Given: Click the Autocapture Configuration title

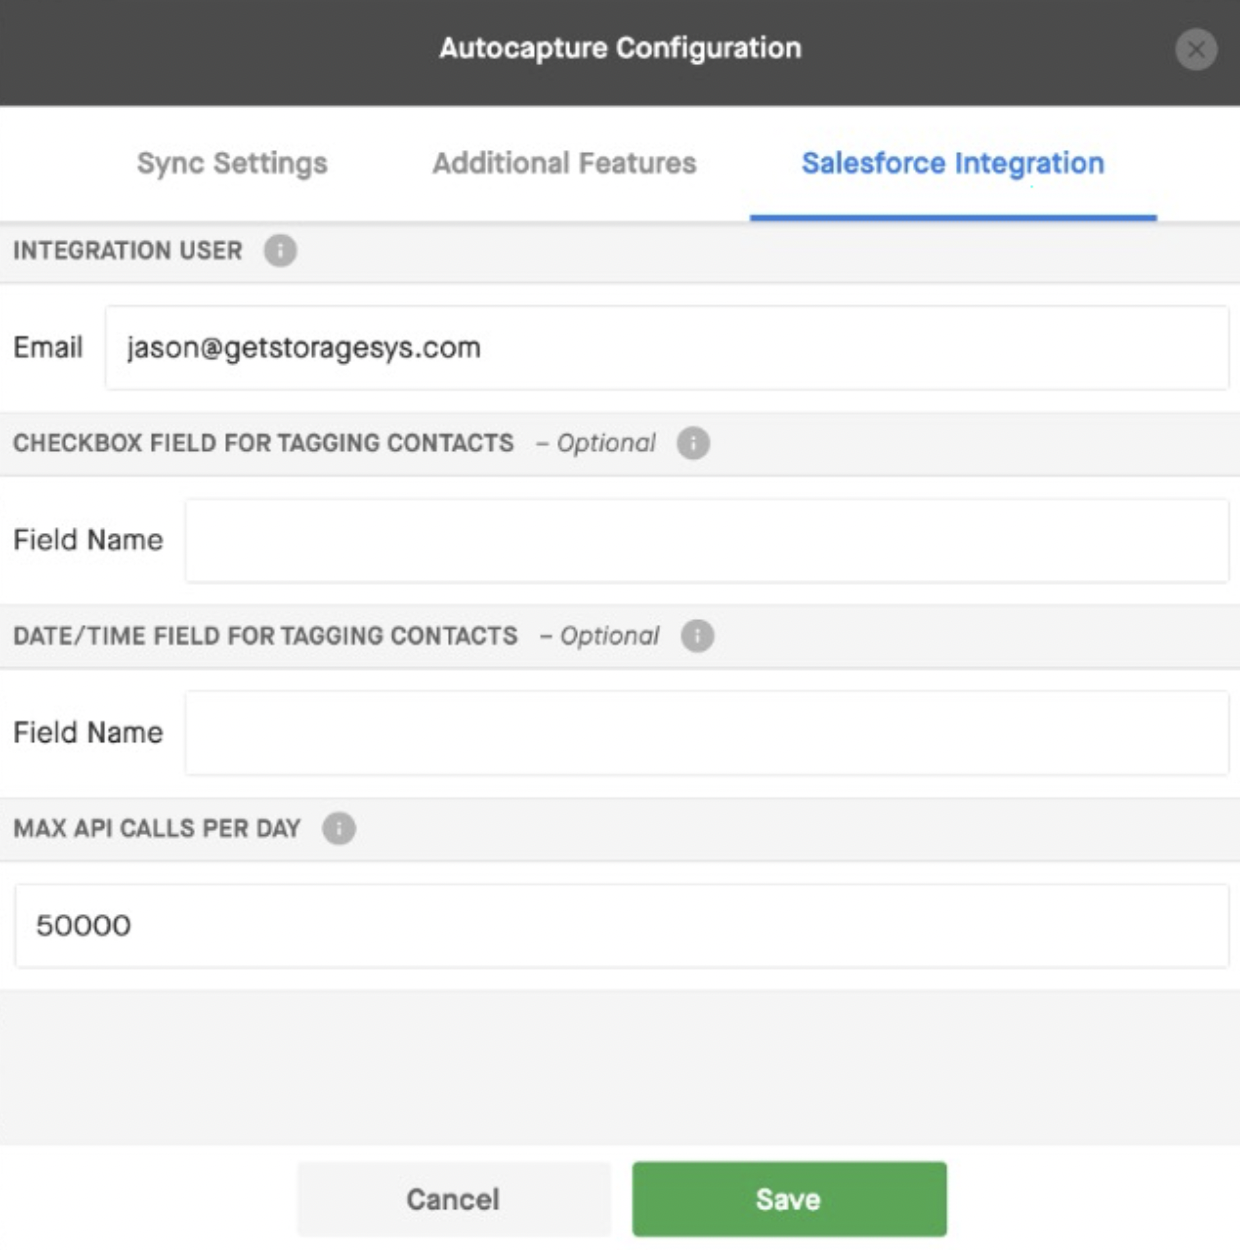Looking at the screenshot, I should (620, 48).
